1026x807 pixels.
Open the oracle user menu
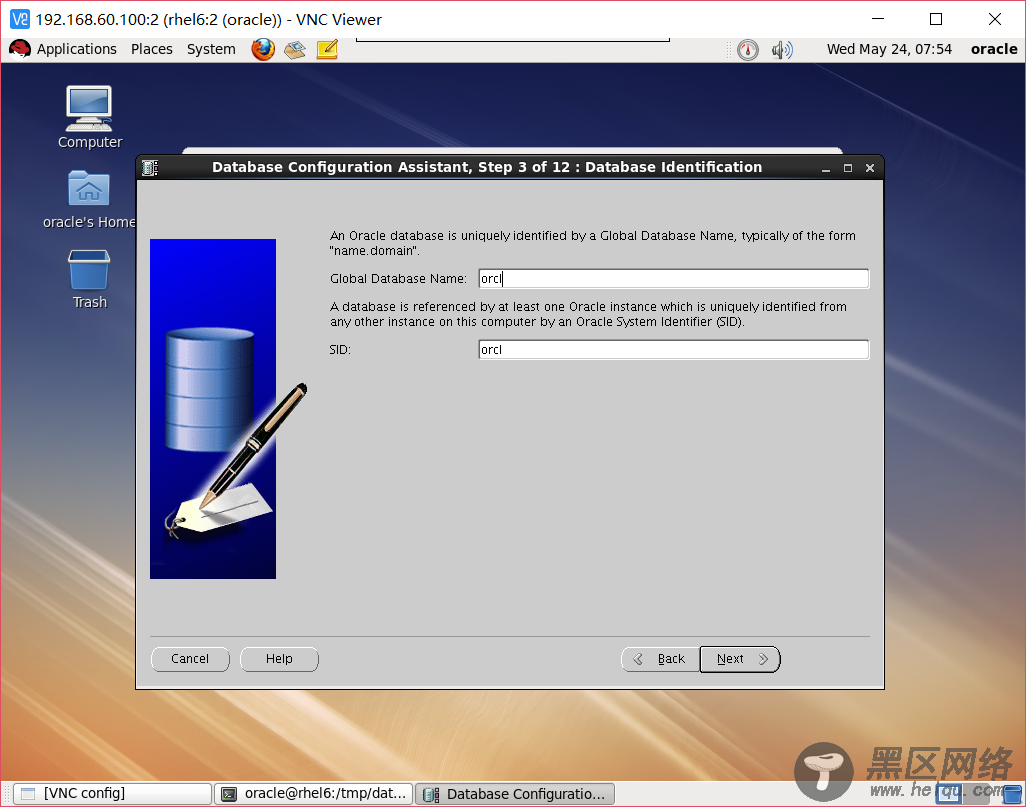[x=994, y=49]
